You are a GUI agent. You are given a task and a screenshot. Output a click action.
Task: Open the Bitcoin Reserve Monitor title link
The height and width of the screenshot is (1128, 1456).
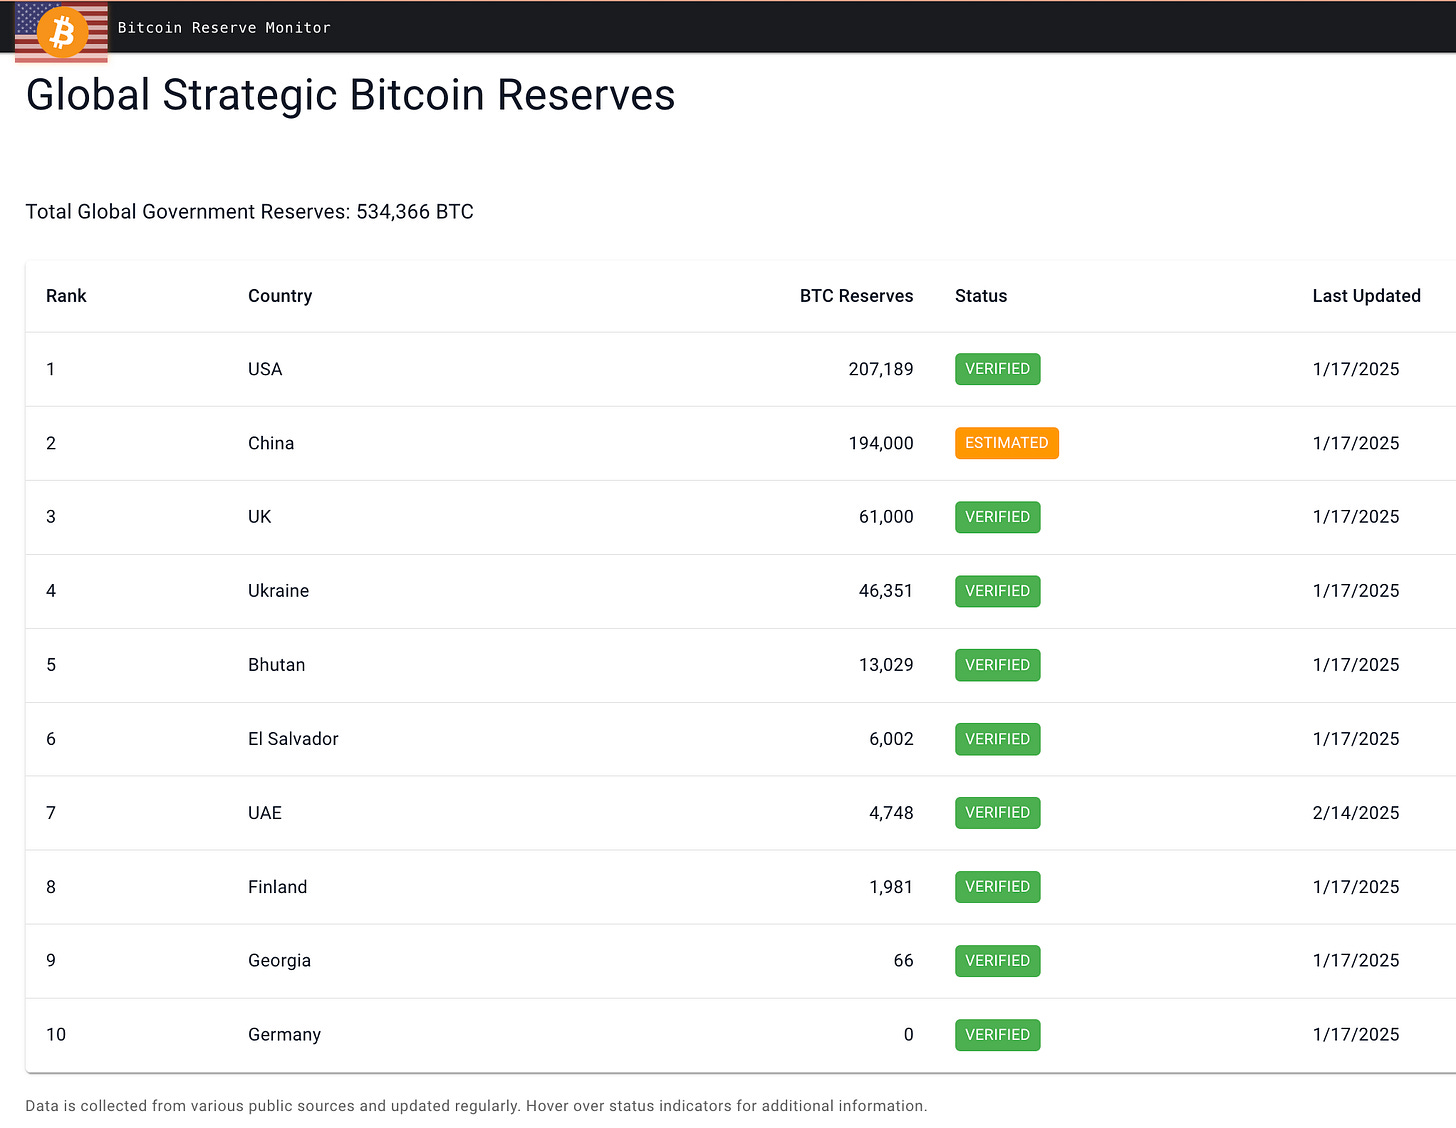[x=224, y=28]
